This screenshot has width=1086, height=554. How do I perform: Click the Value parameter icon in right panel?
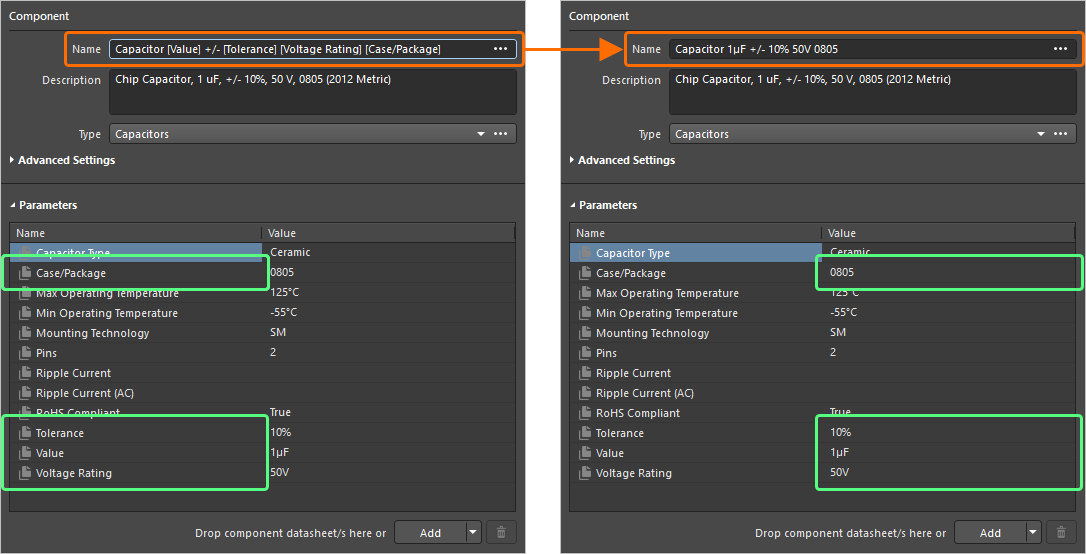click(585, 453)
